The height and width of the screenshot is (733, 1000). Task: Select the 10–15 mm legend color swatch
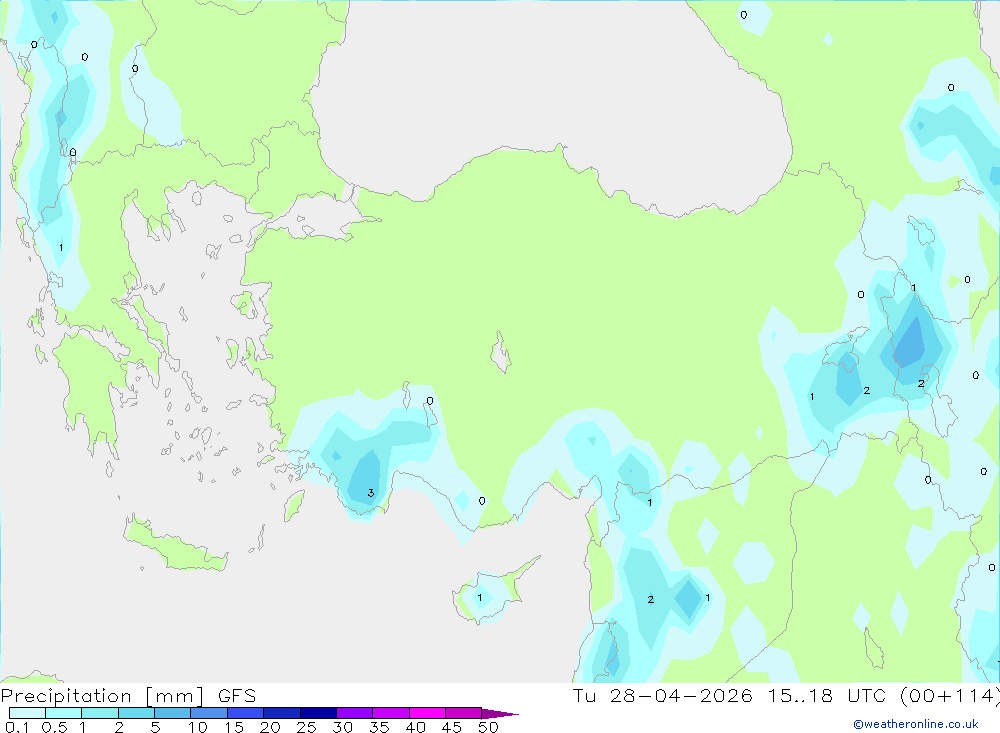209,713
